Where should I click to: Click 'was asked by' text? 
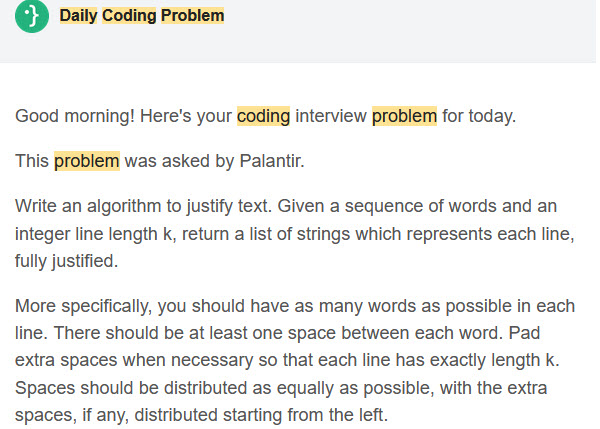(x=179, y=161)
